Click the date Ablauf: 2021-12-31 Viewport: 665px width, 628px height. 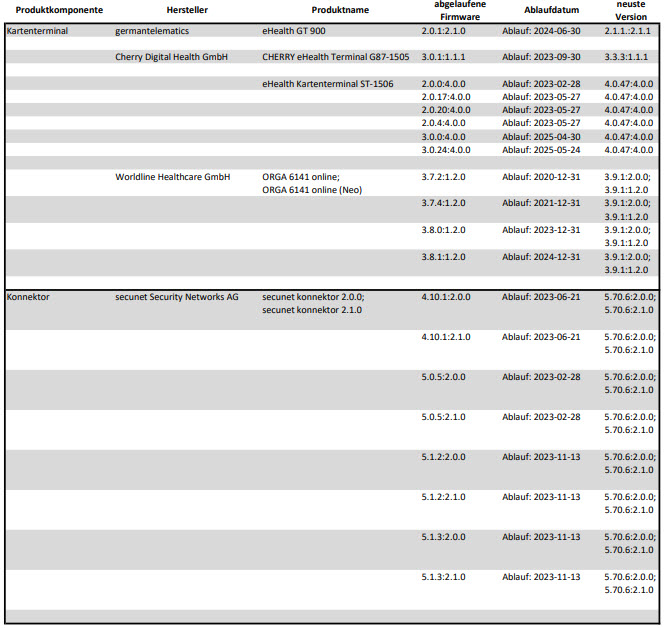click(x=541, y=203)
